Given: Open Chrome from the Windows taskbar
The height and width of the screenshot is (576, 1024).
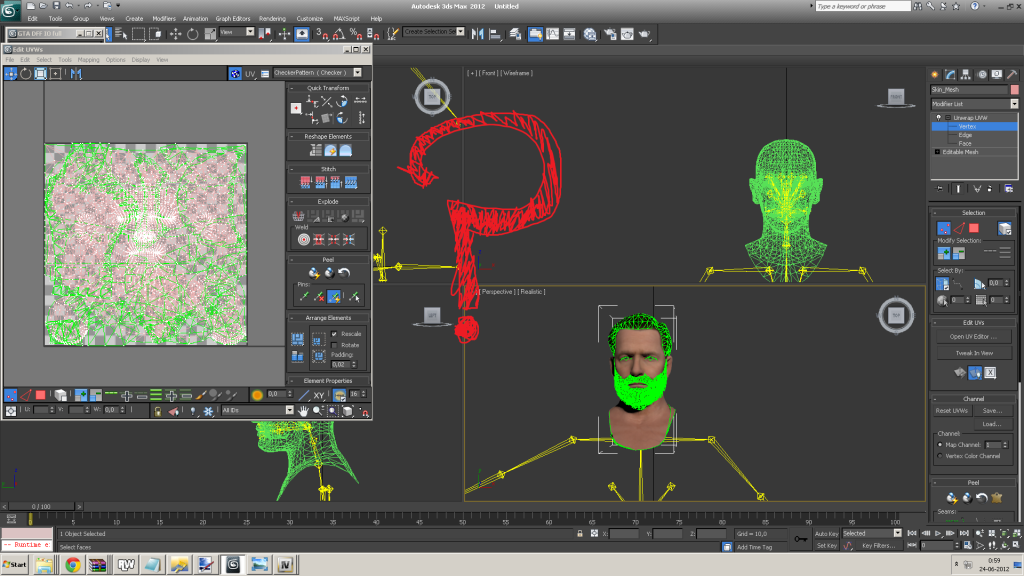Looking at the screenshot, I should point(72,565).
